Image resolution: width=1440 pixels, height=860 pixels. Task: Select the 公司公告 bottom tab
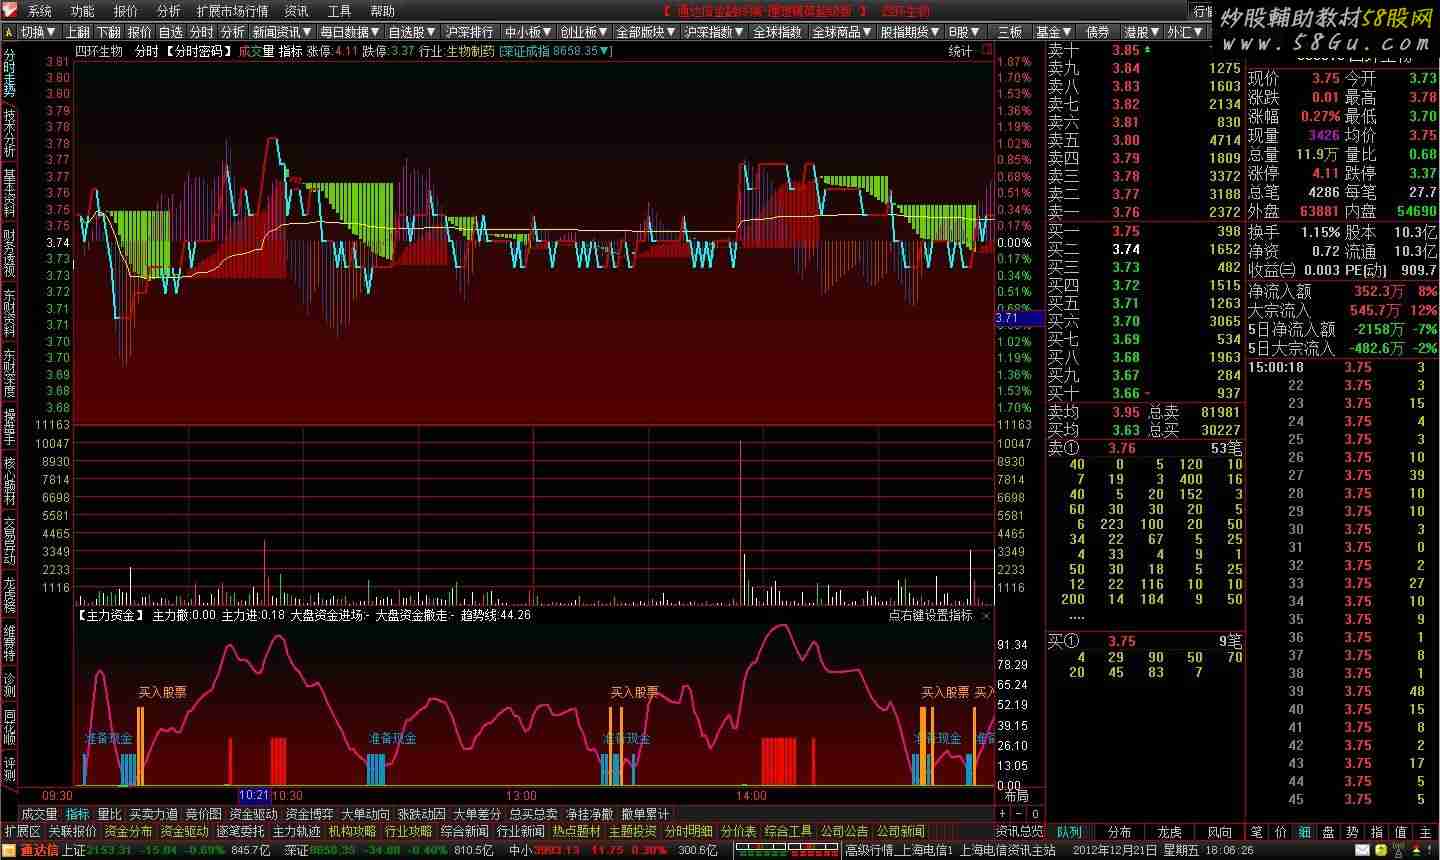[845, 832]
